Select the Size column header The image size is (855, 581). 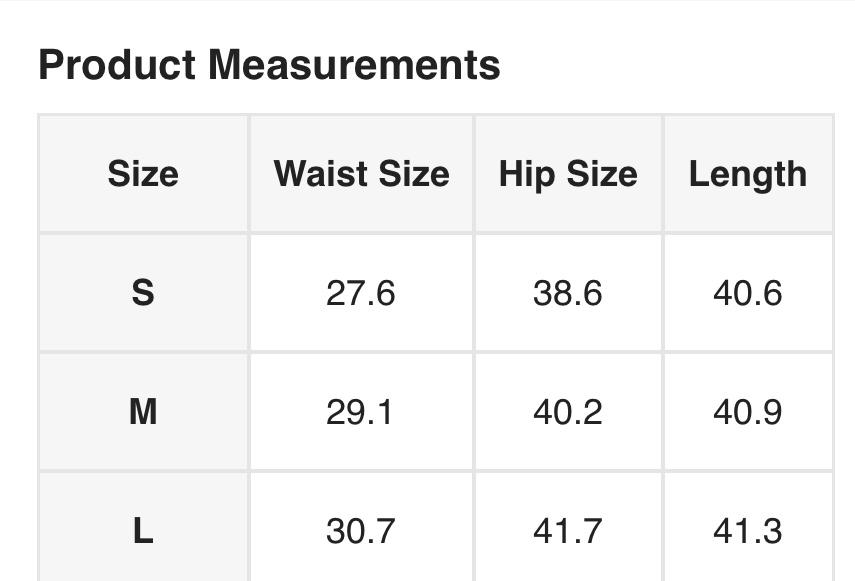143,174
